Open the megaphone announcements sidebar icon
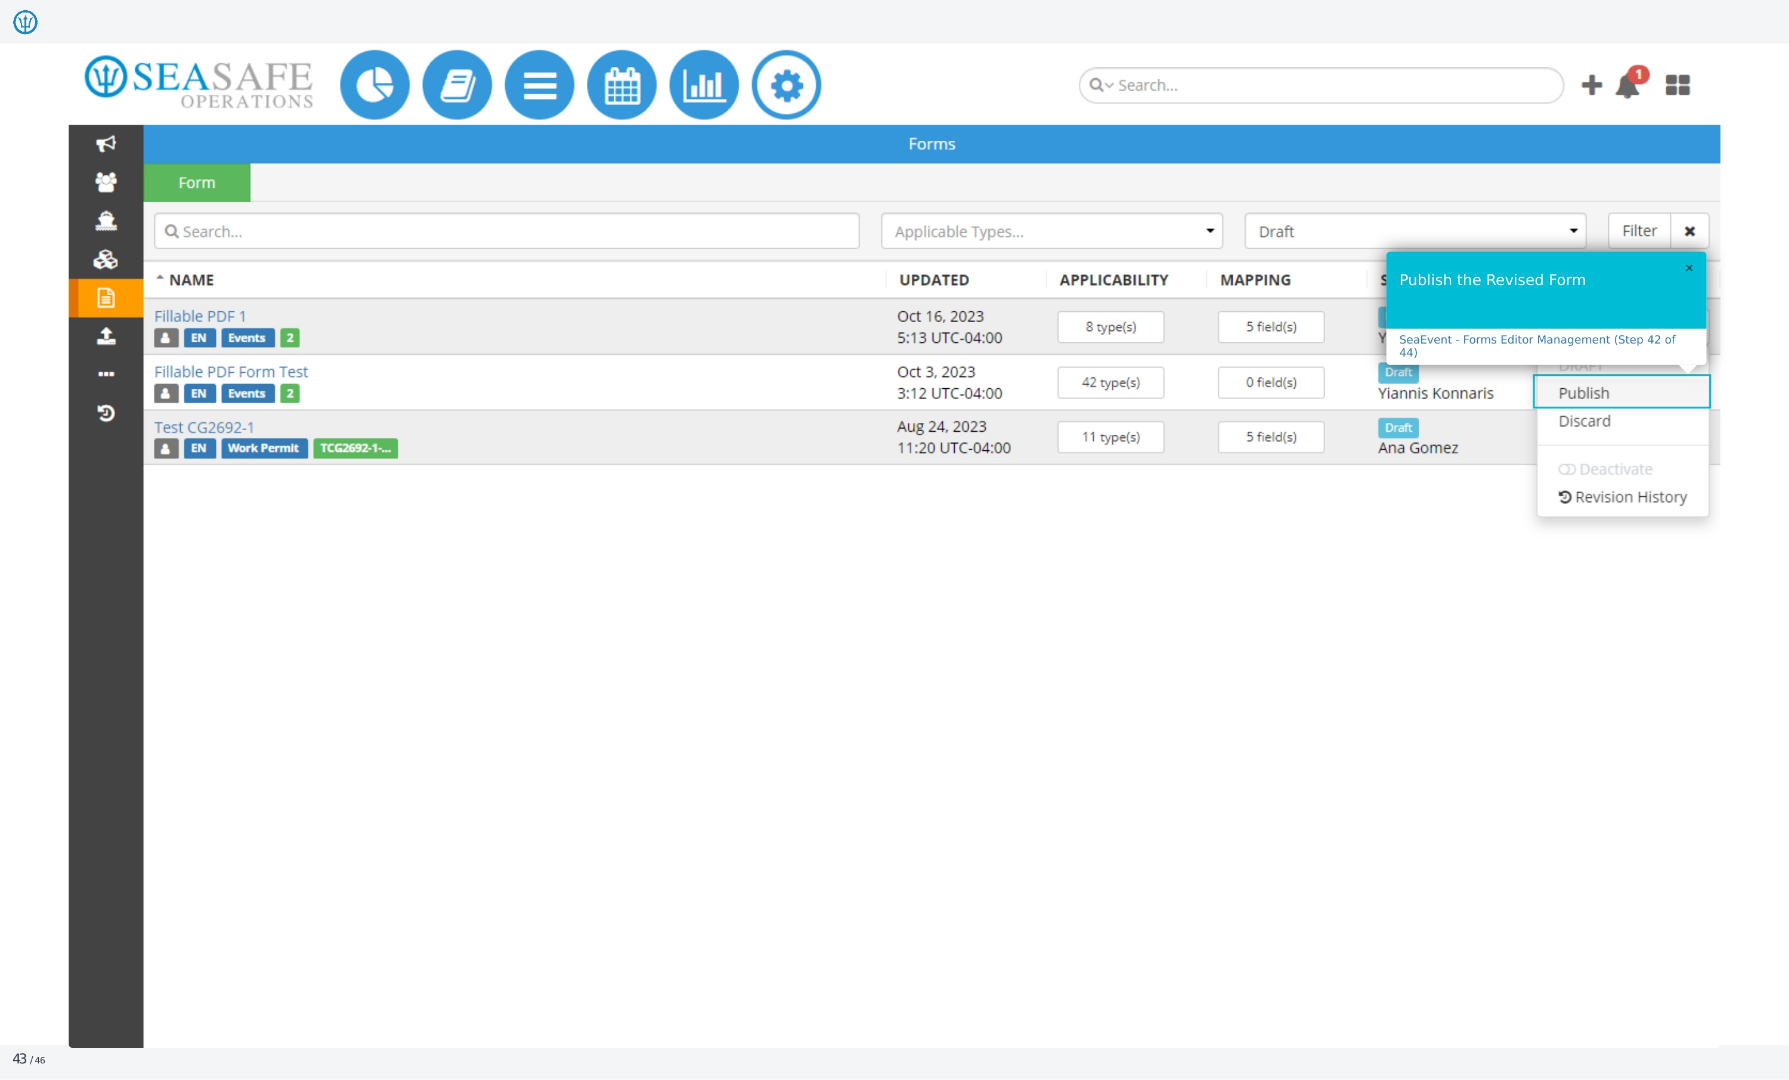The image size is (1789, 1080). tap(106, 144)
